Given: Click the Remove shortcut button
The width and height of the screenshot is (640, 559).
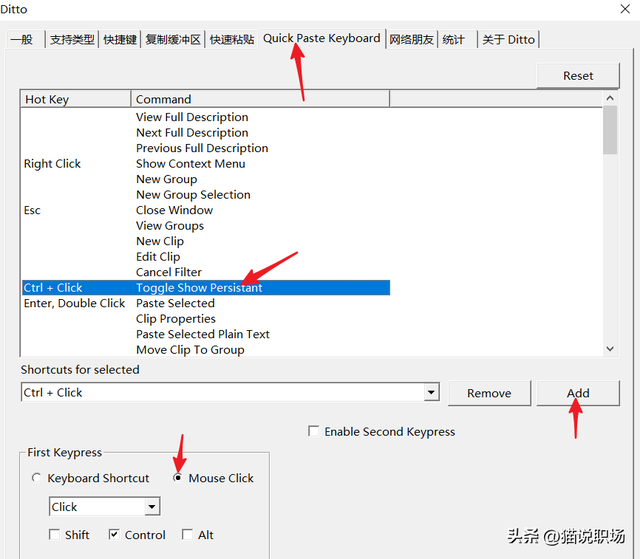Looking at the screenshot, I should 489,393.
